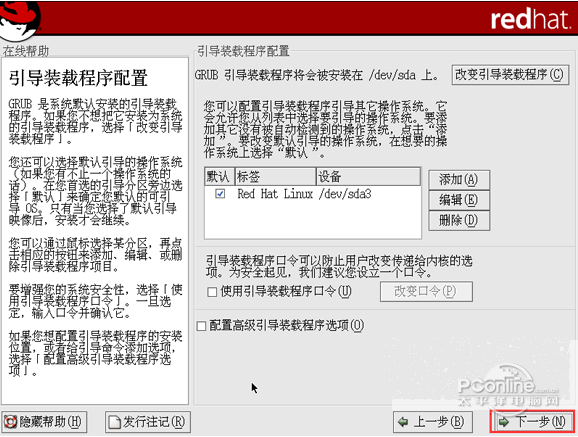Go back with 上一步(B) button

[433, 422]
